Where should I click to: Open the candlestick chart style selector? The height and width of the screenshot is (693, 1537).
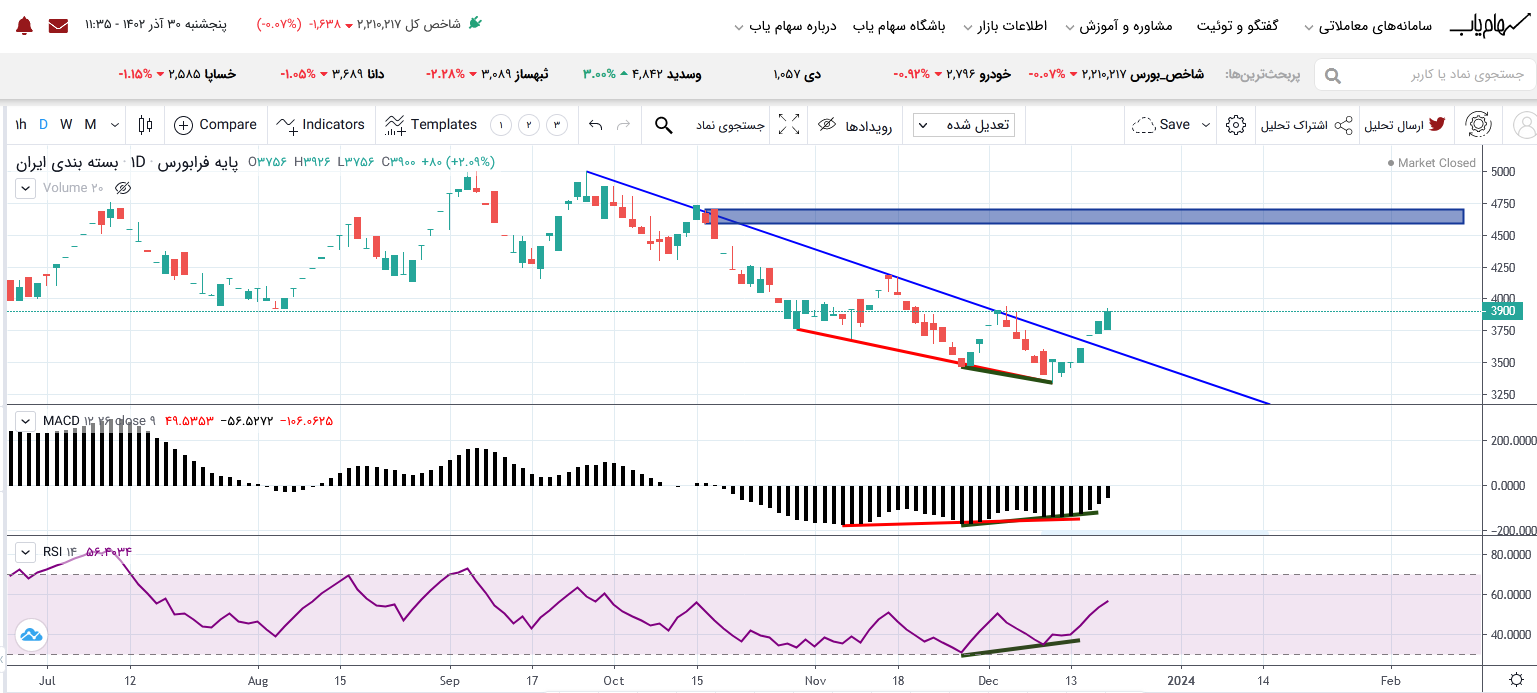(x=146, y=125)
